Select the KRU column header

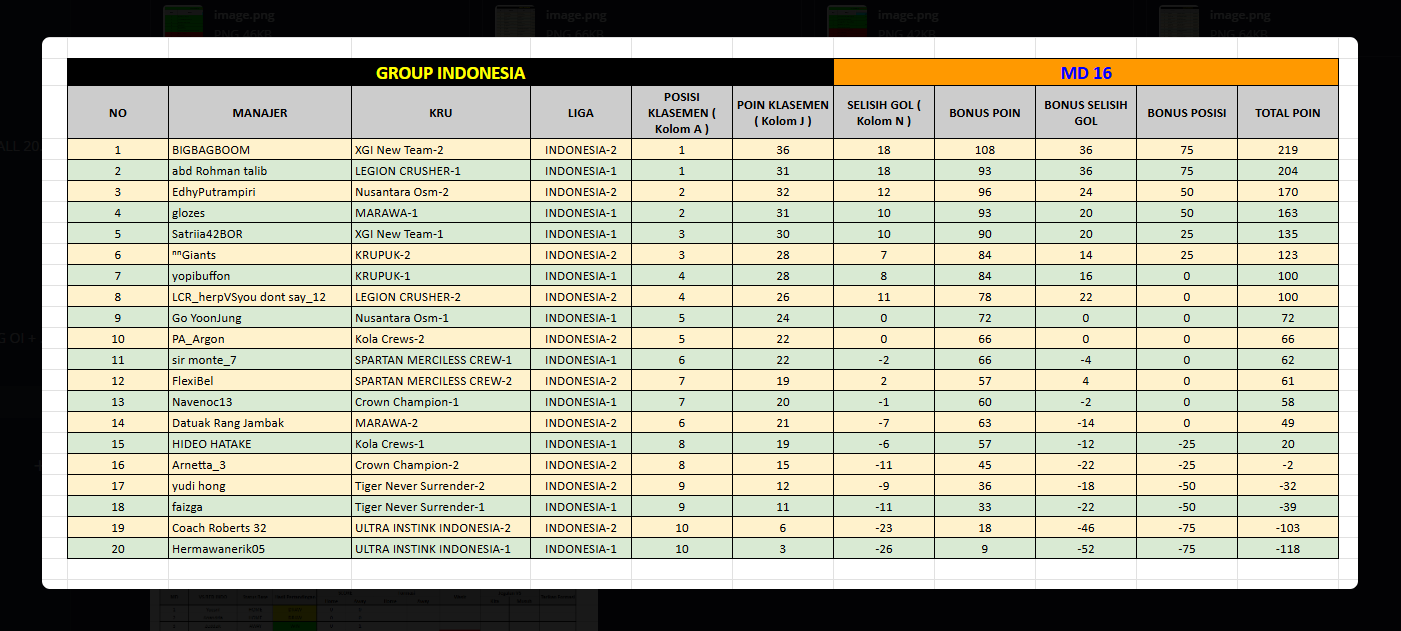(441, 113)
